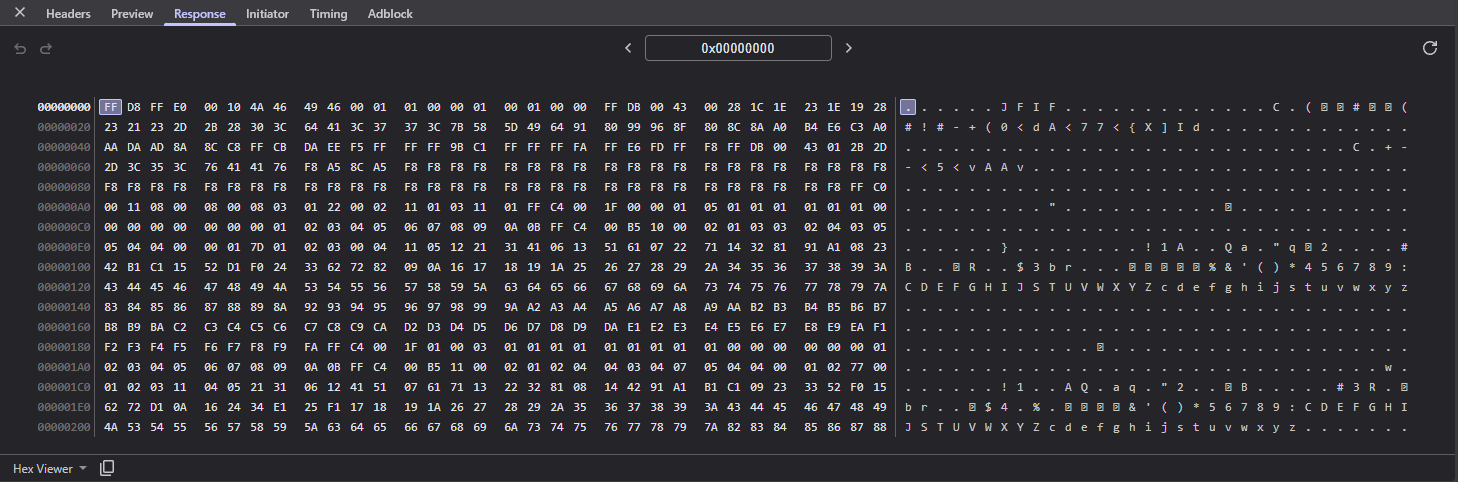Open the Hex Viewer dropdown
This screenshot has height=482, width=1458.
(x=50, y=468)
